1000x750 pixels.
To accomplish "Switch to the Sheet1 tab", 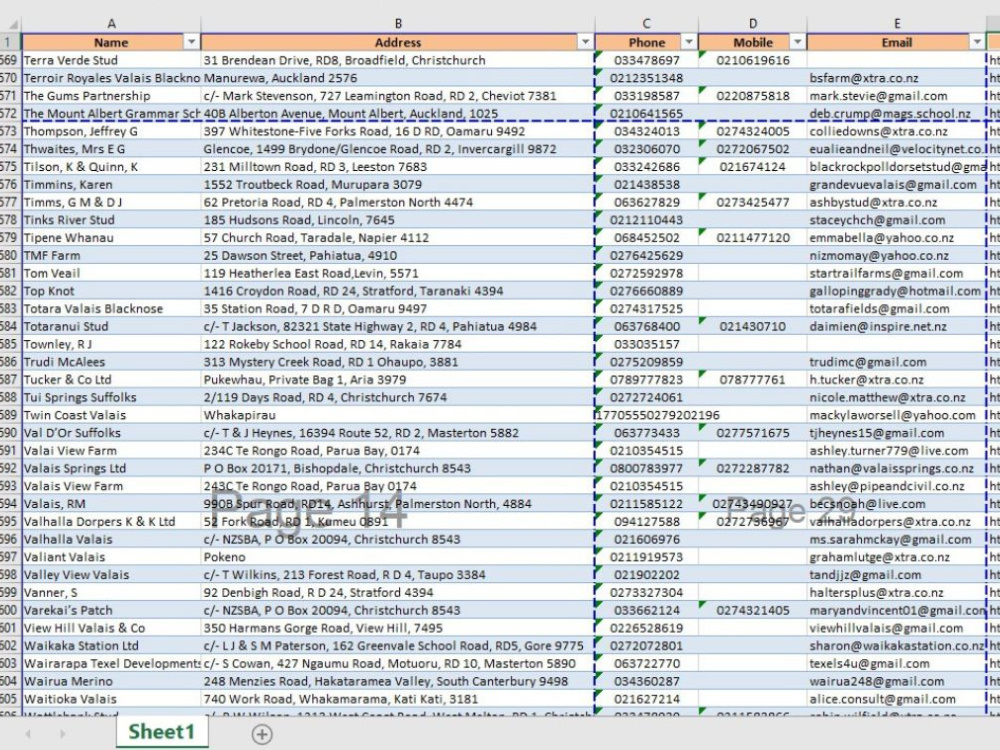I will [161, 732].
